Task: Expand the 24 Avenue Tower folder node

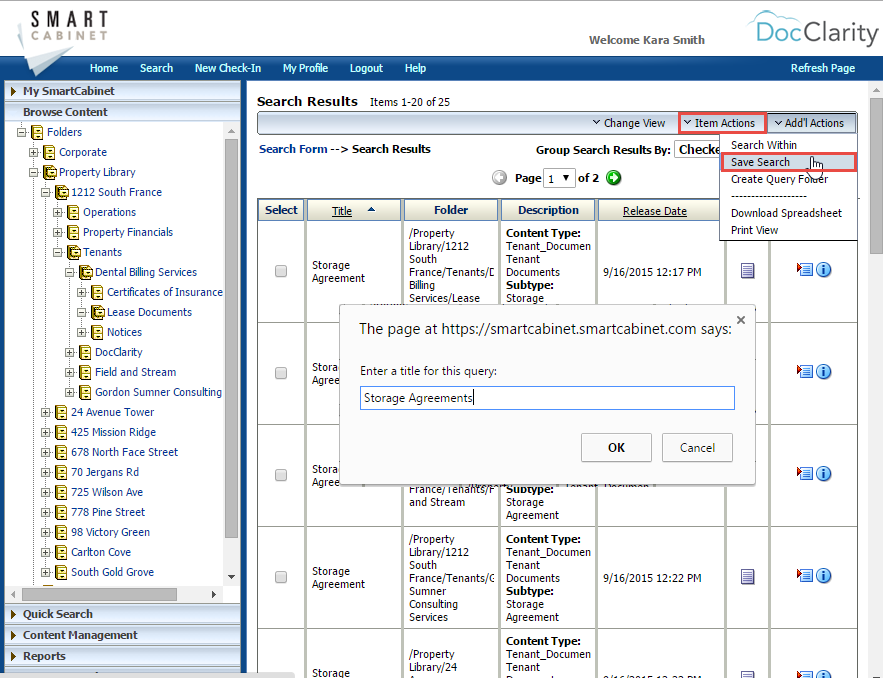Action: point(46,412)
